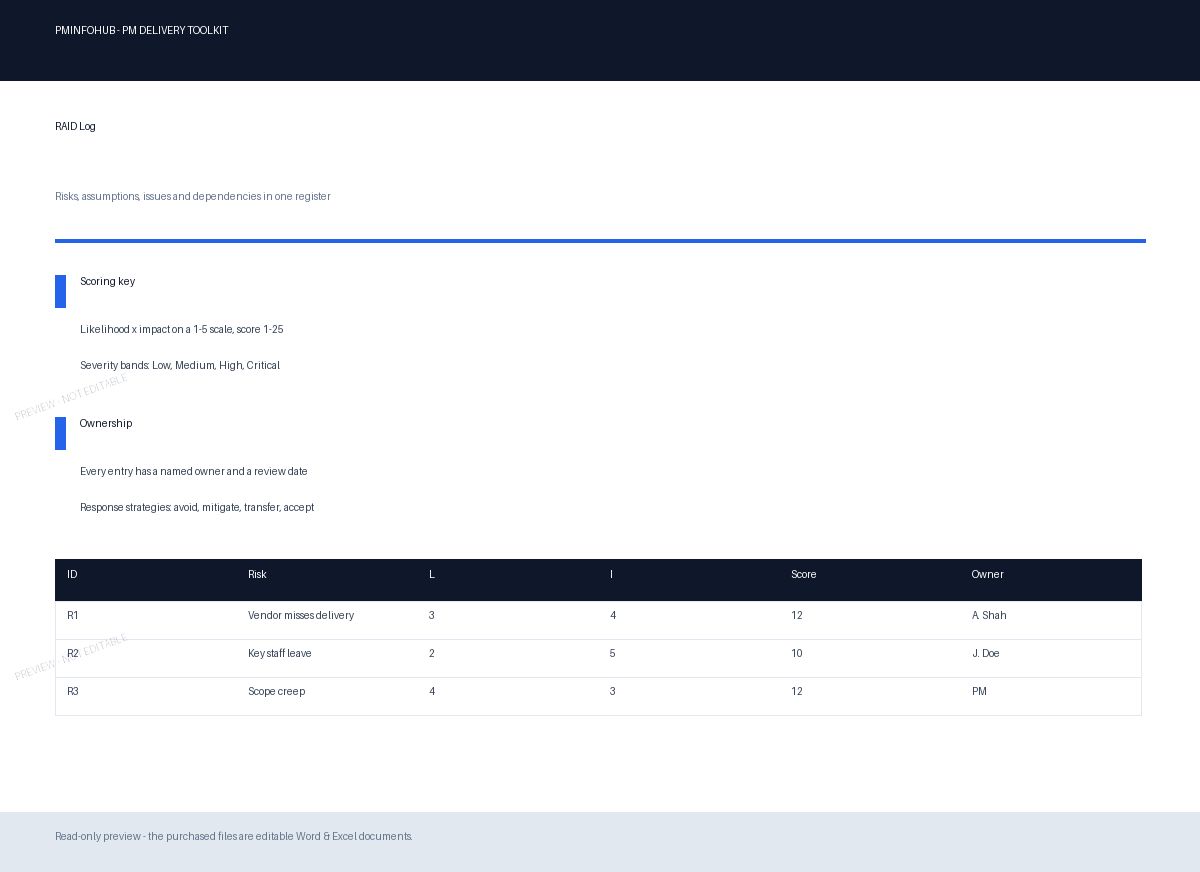Click the ID column header
The height and width of the screenshot is (872, 1200).
click(72, 574)
